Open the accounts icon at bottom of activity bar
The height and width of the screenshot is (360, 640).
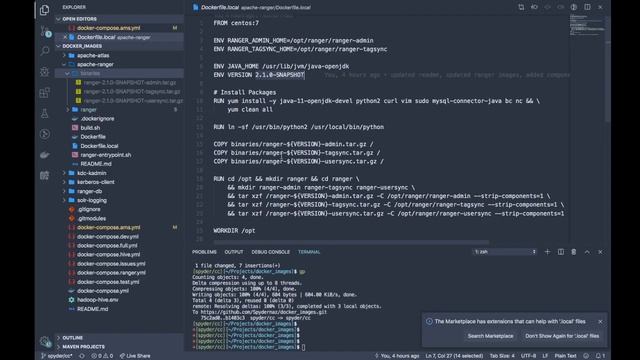point(45,341)
